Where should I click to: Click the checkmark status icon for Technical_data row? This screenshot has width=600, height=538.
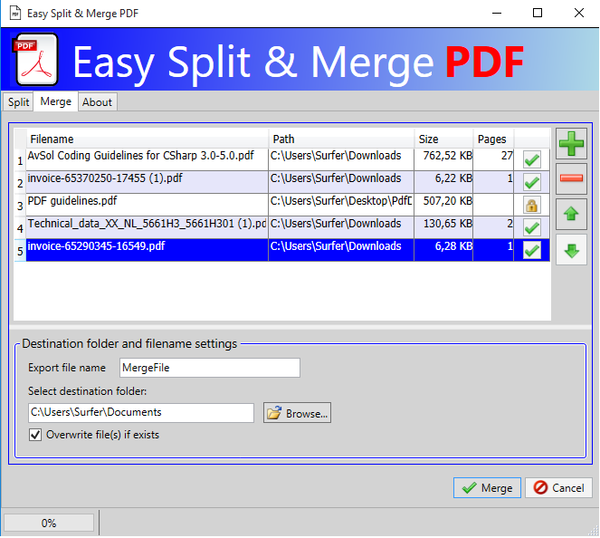tap(532, 228)
